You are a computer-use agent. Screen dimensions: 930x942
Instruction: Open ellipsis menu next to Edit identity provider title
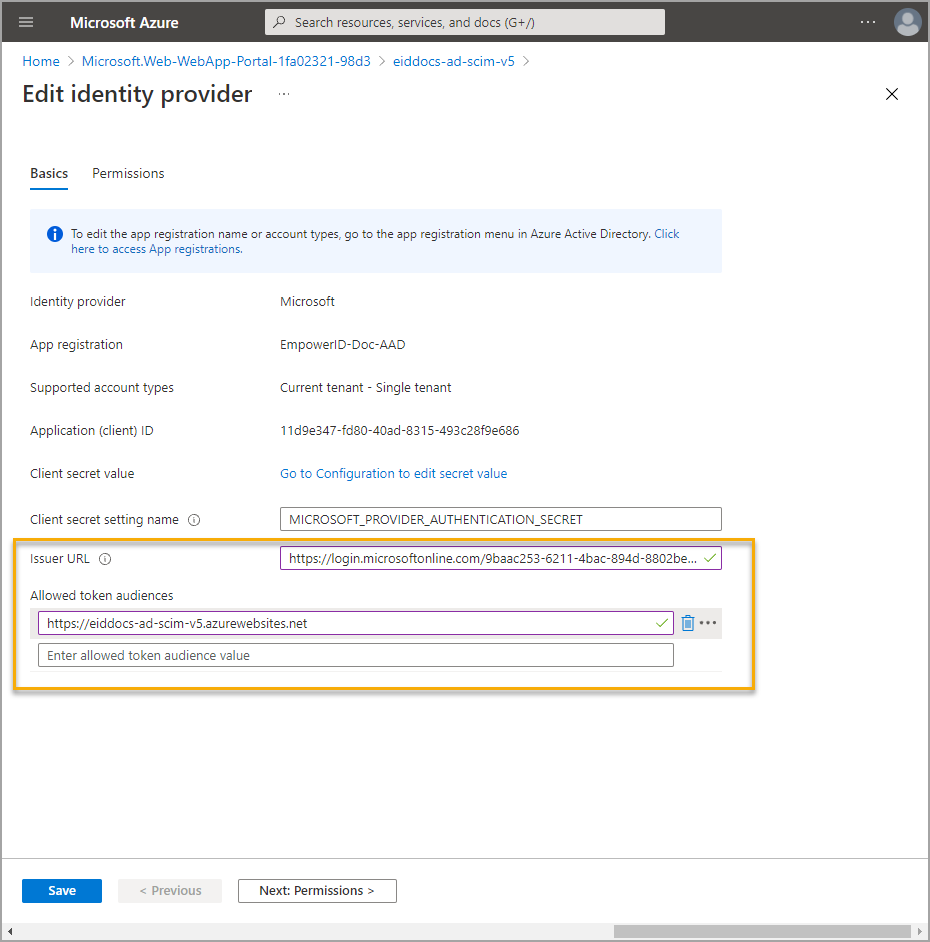(x=284, y=94)
